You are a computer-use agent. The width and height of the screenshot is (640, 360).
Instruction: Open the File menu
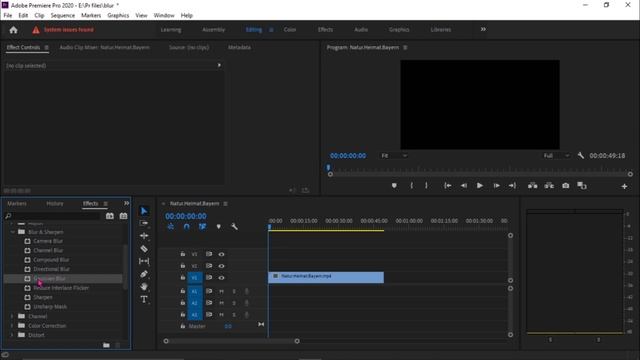[8, 16]
